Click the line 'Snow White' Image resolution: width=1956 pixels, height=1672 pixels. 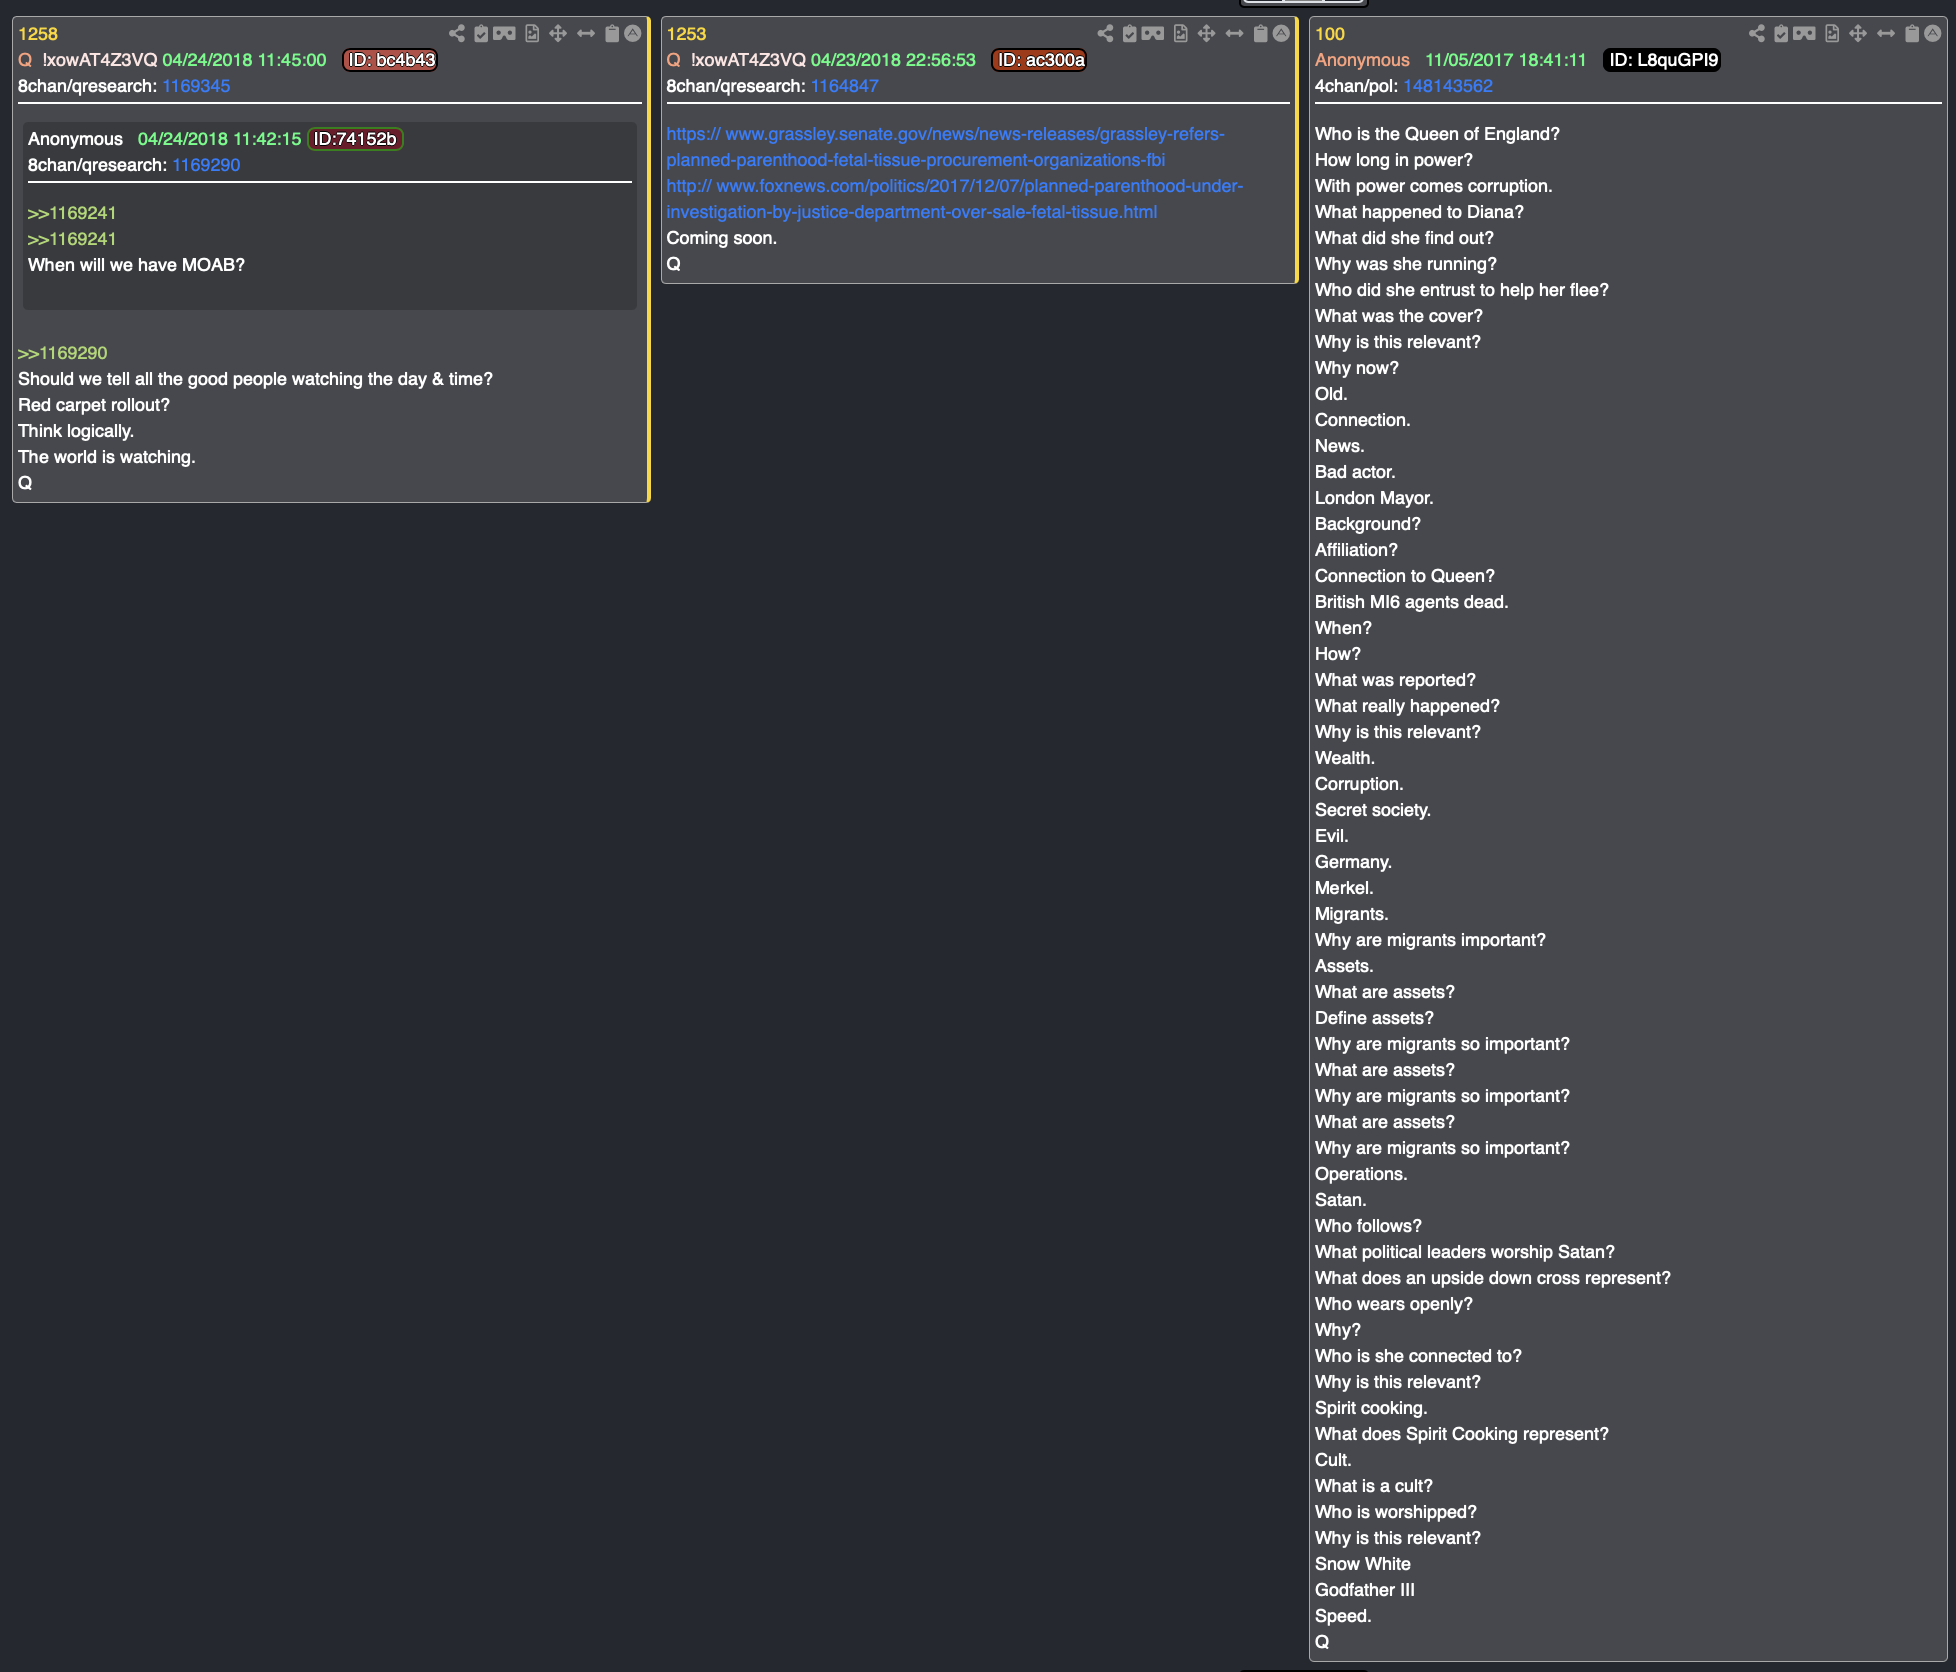[1363, 1564]
